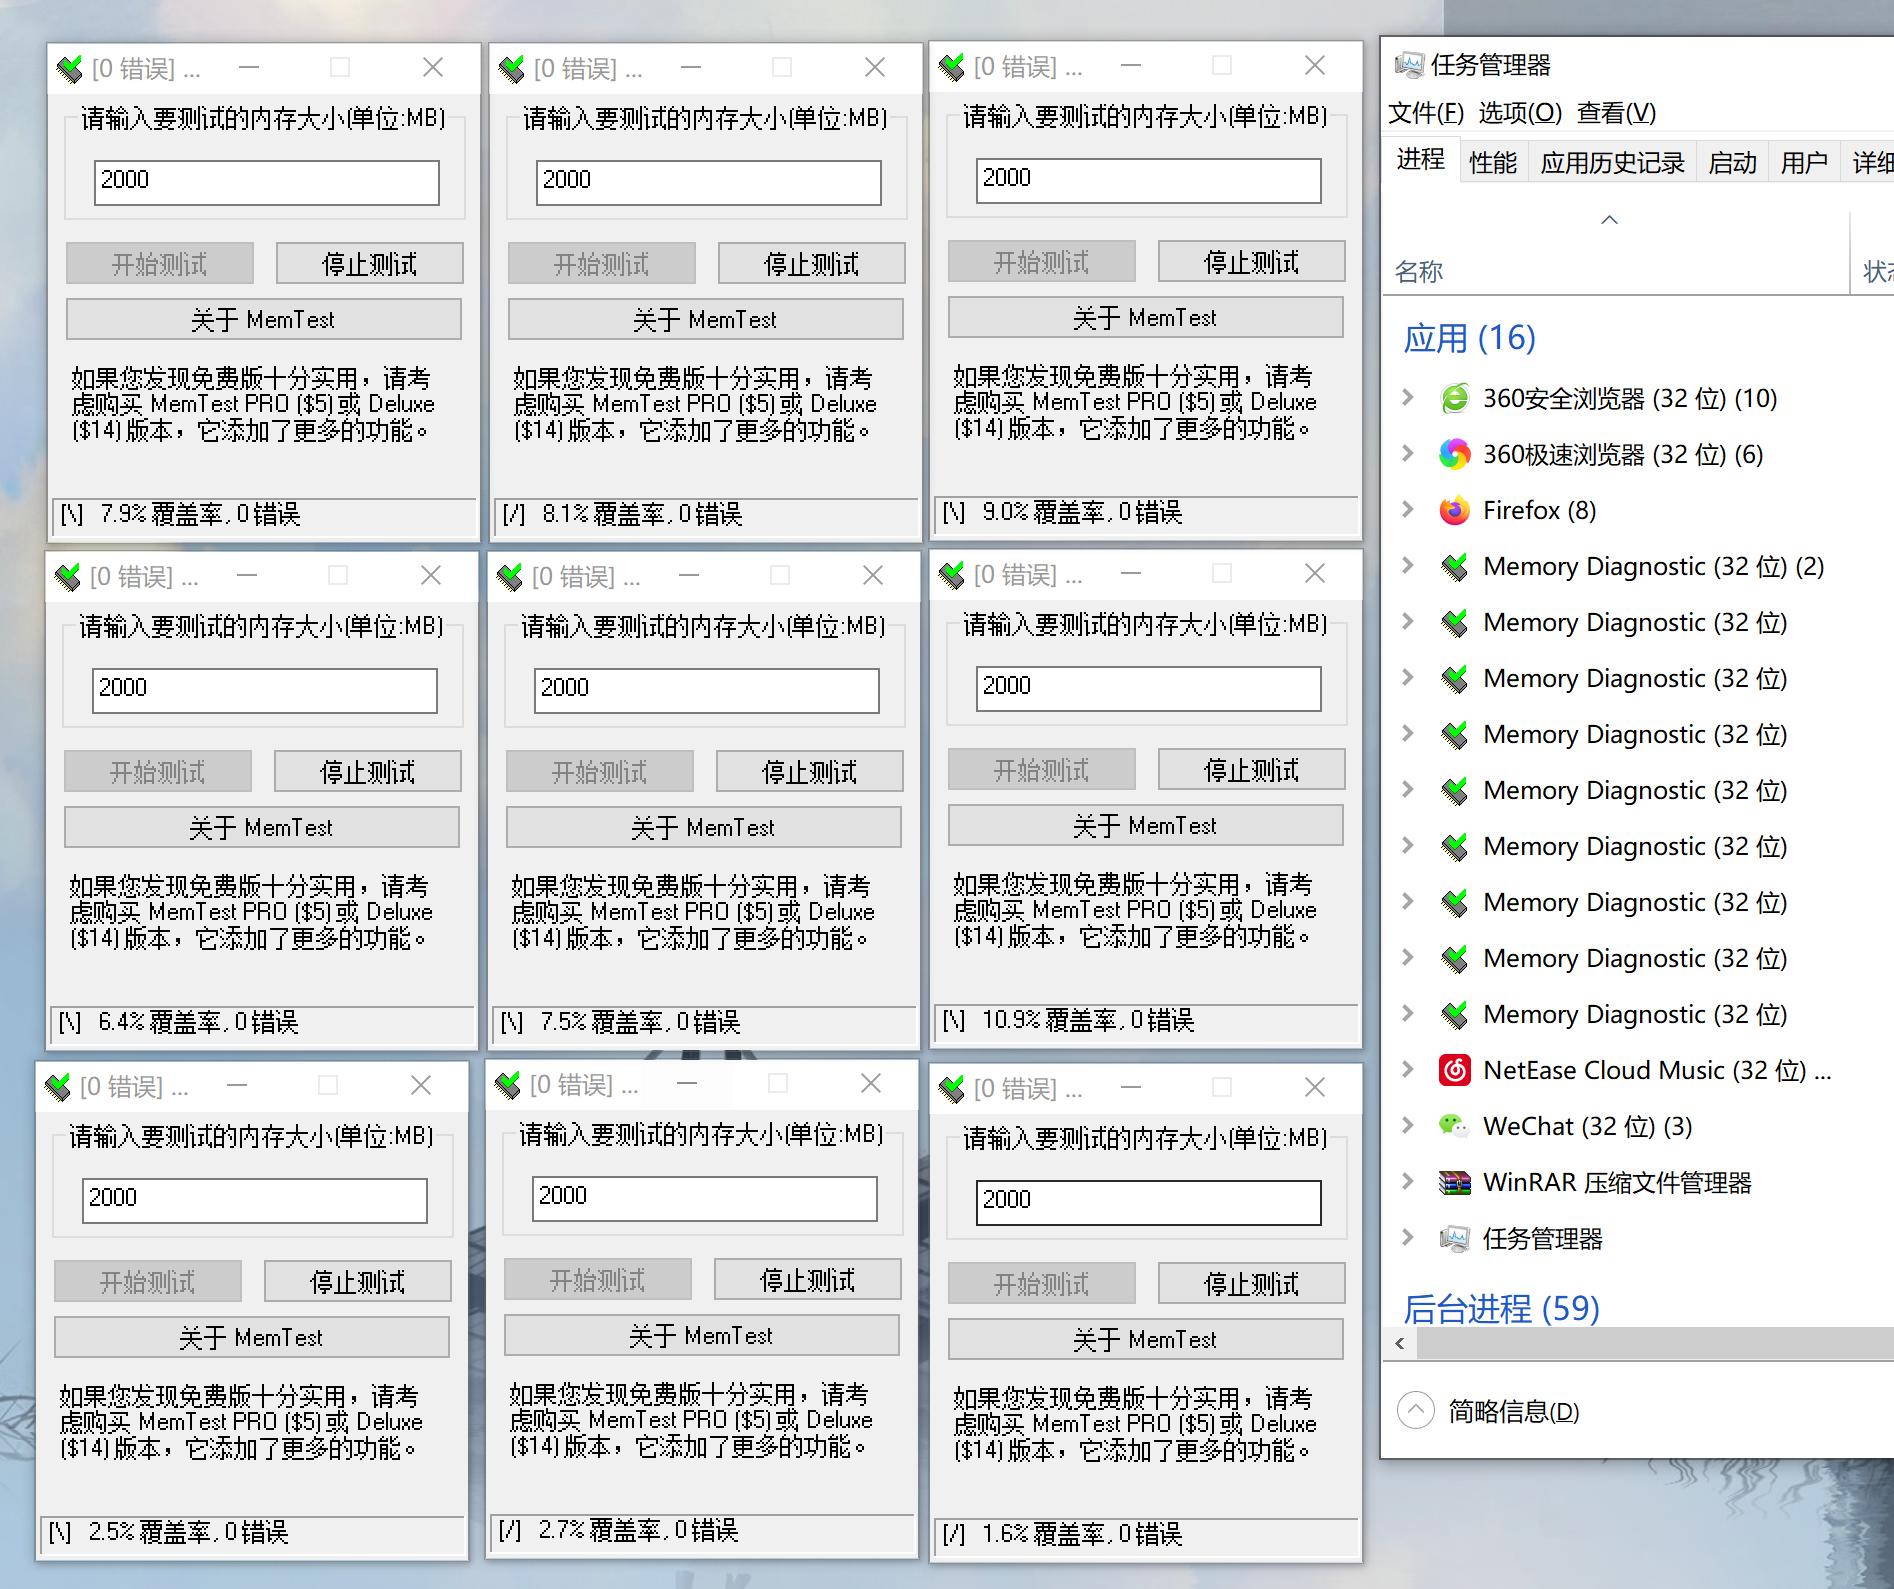Click the 360极速浏览器 colorful icon
The image size is (1894, 1589).
(1454, 455)
